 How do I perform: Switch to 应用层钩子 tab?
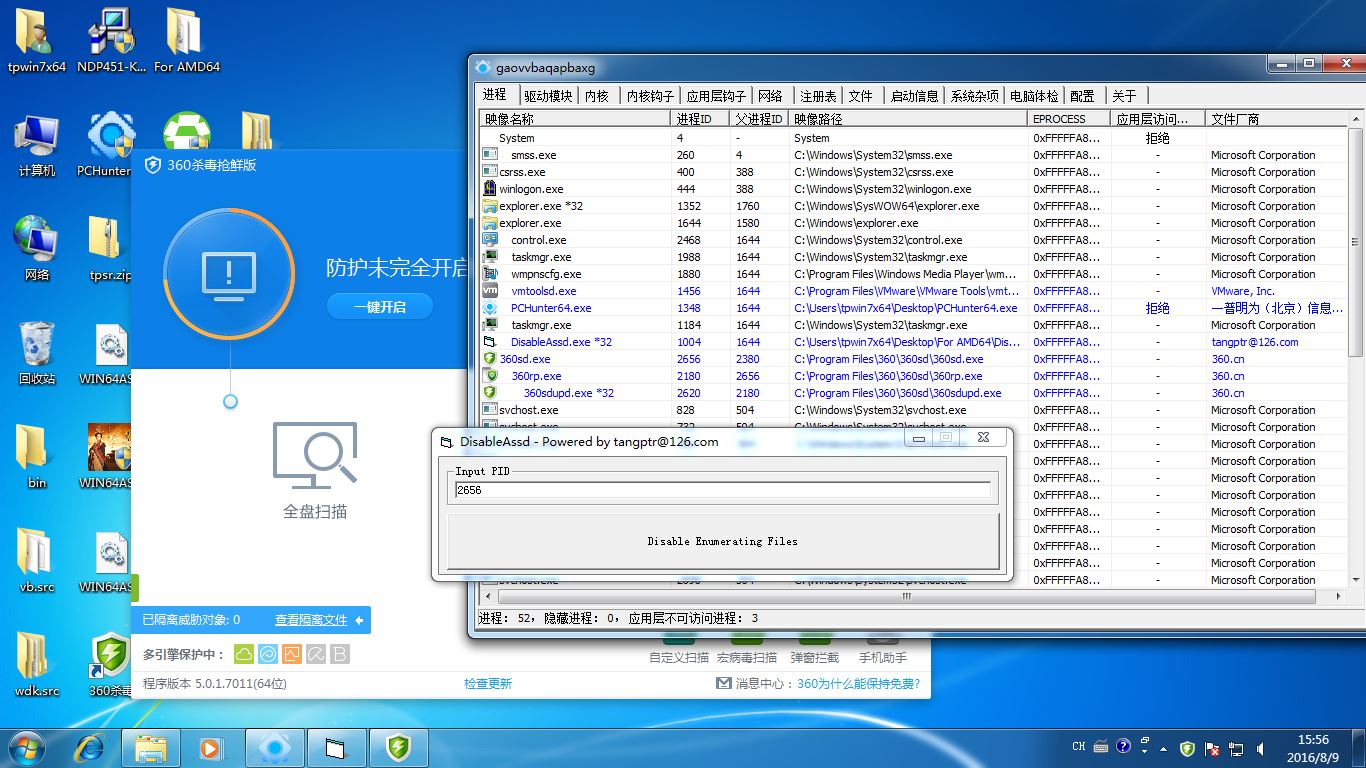(x=716, y=96)
